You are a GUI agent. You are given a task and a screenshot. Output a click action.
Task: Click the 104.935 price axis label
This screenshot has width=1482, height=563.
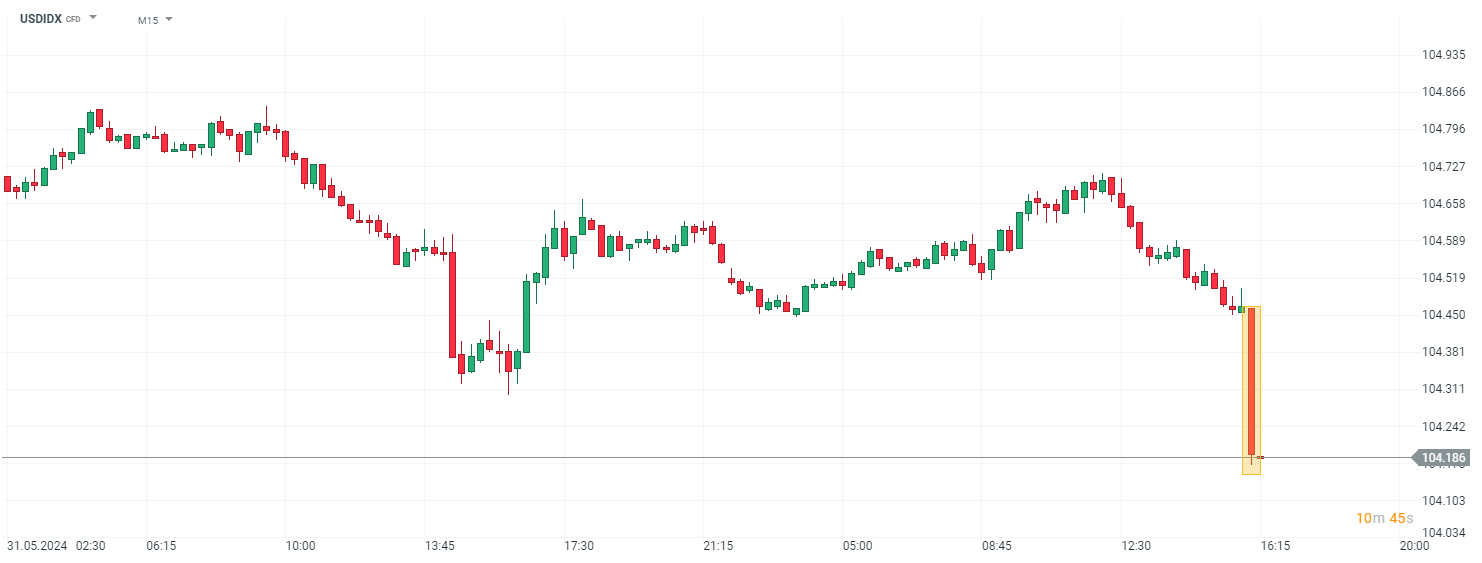pyautogui.click(x=1443, y=55)
